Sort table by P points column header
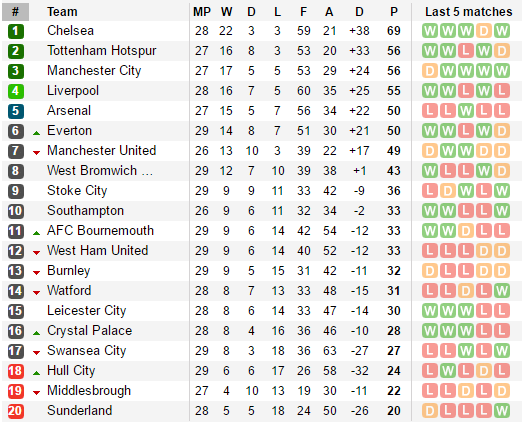This screenshot has width=522, height=422. point(394,12)
